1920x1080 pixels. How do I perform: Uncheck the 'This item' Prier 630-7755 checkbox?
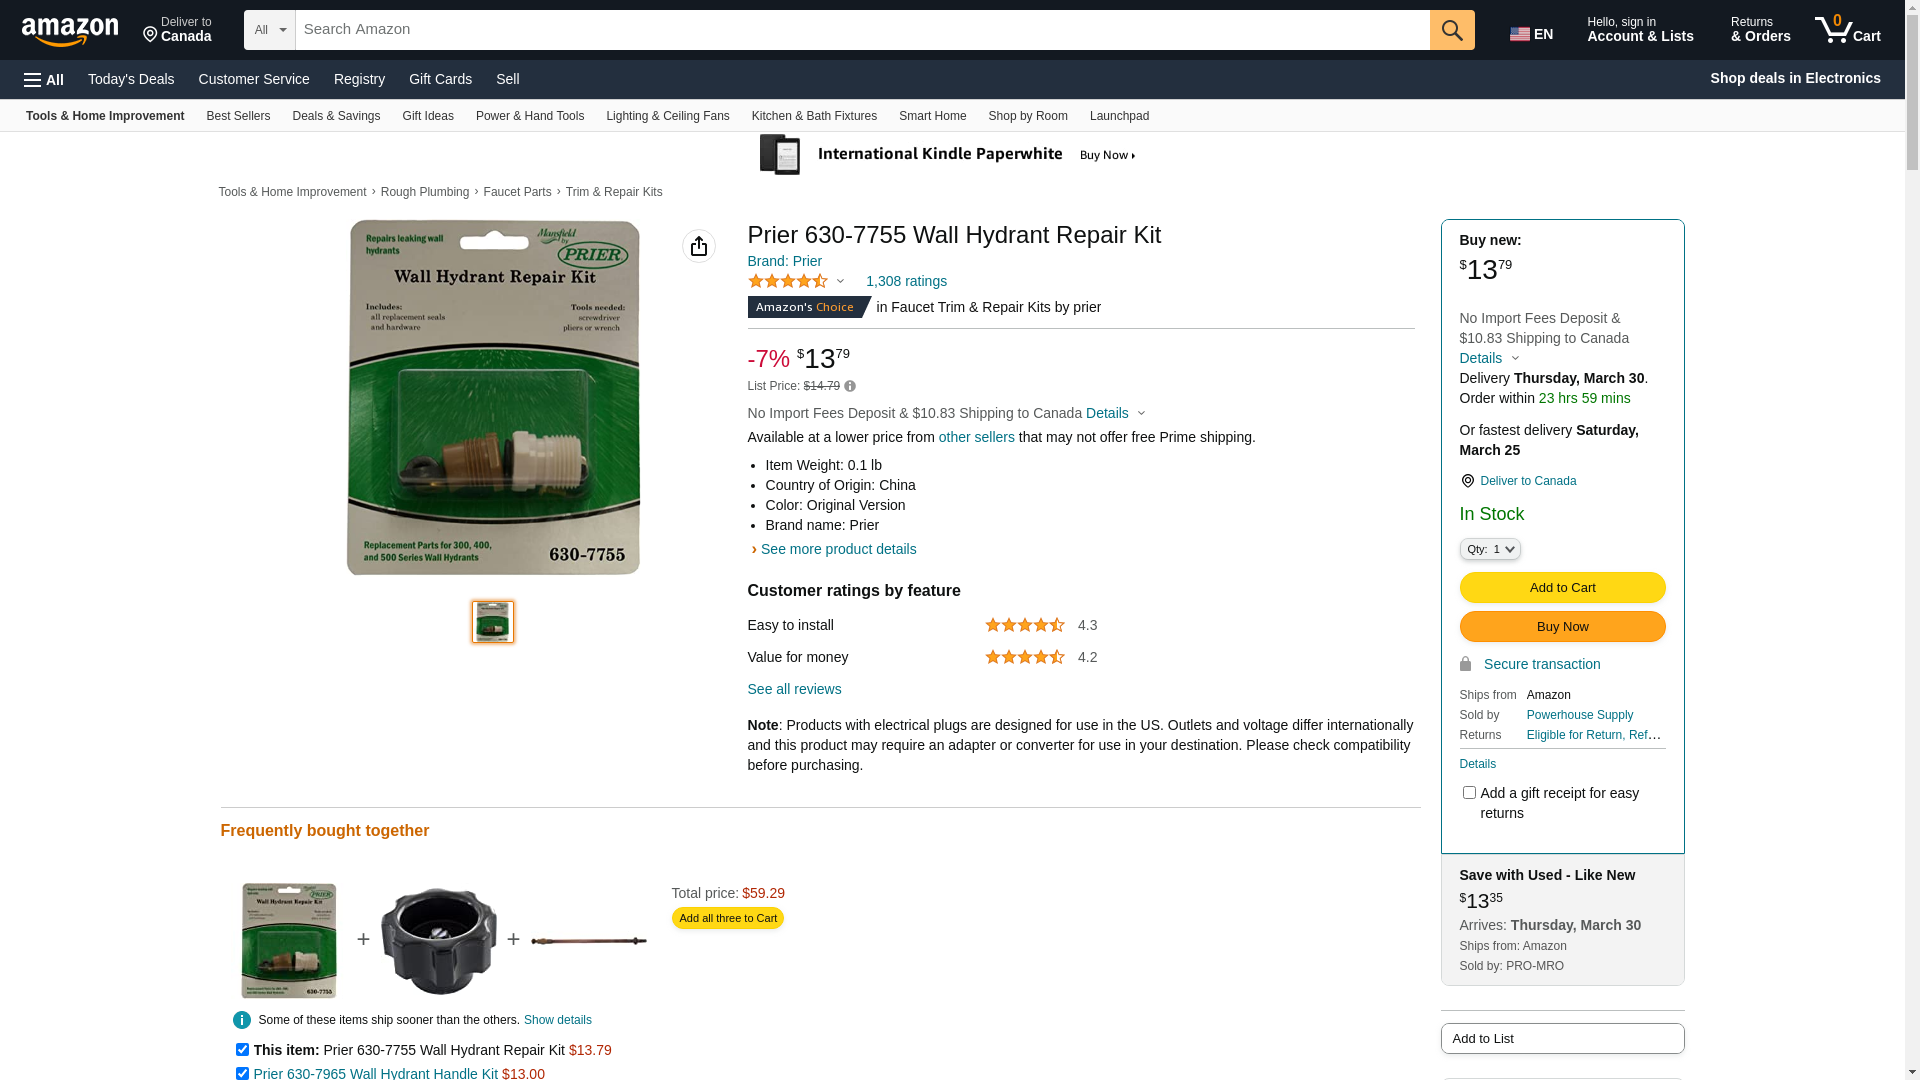[242, 1050]
